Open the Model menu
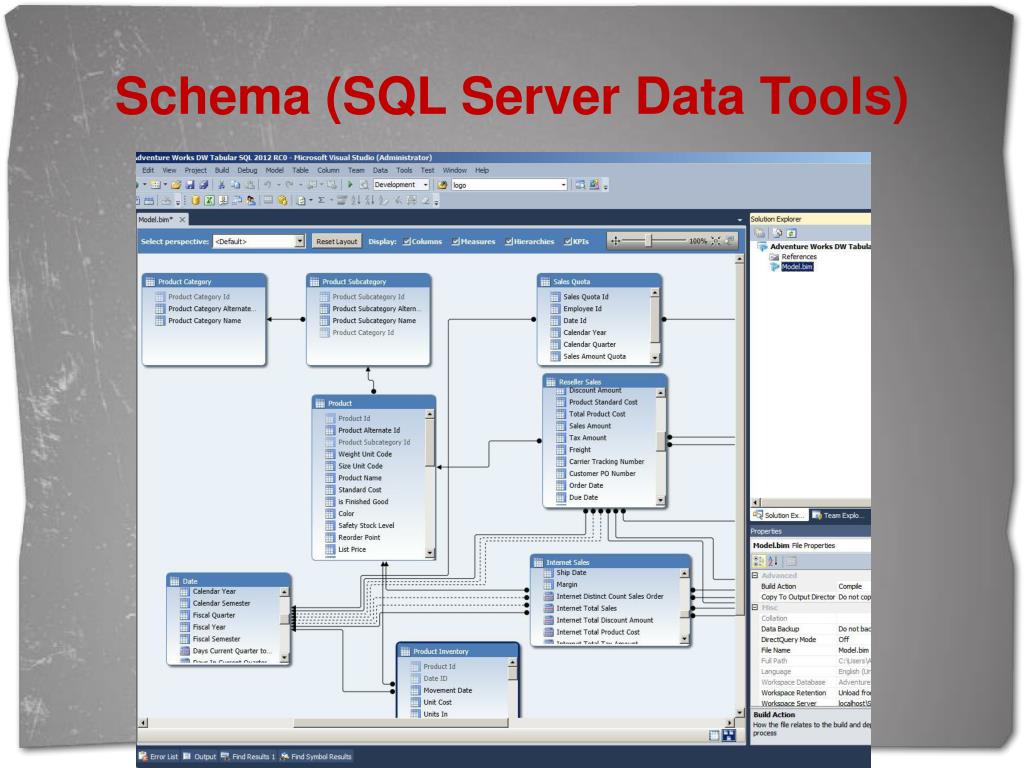1024x768 pixels. (274, 170)
